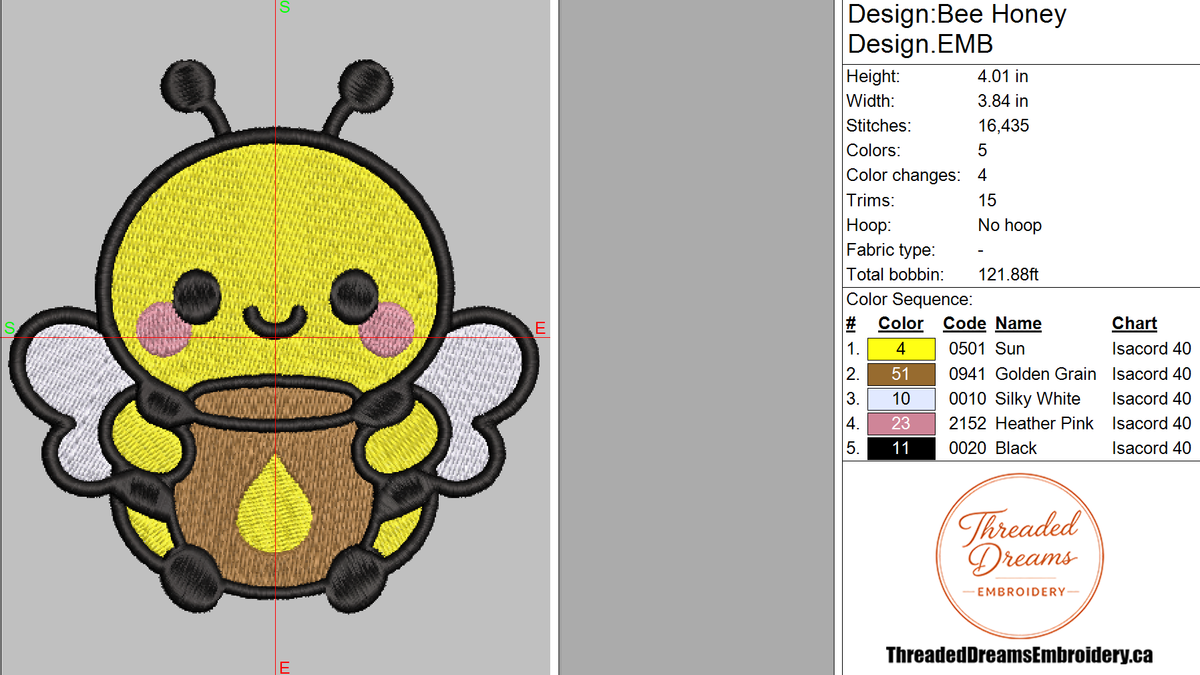This screenshot has height=675, width=1200.
Task: Click the Golden Grain color swatch
Action: tap(901, 374)
